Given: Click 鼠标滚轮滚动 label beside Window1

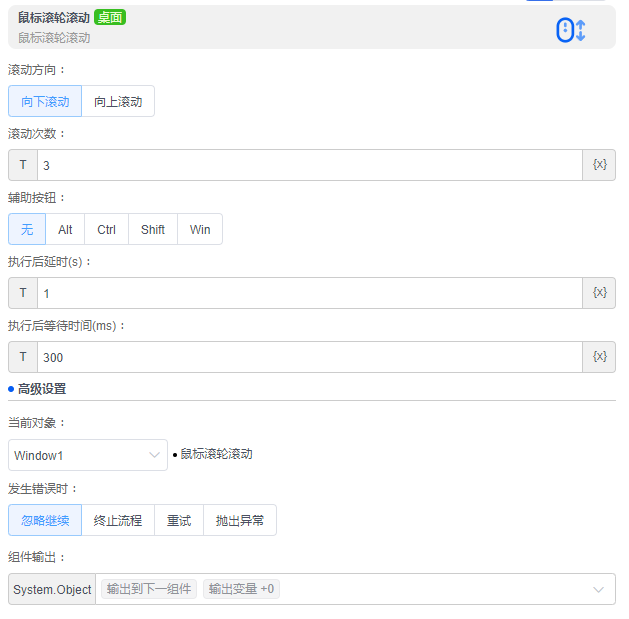Looking at the screenshot, I should coord(216,454).
